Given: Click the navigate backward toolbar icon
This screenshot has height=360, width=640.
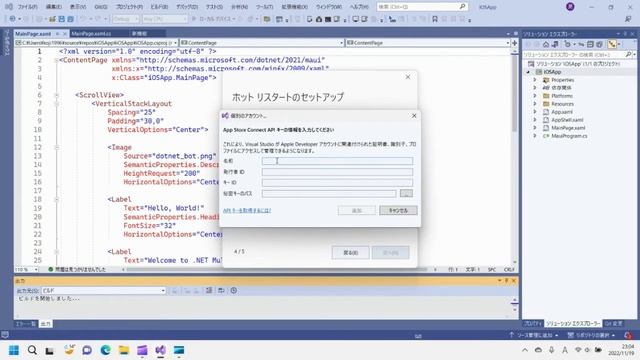Looking at the screenshot, I should coord(13,19).
